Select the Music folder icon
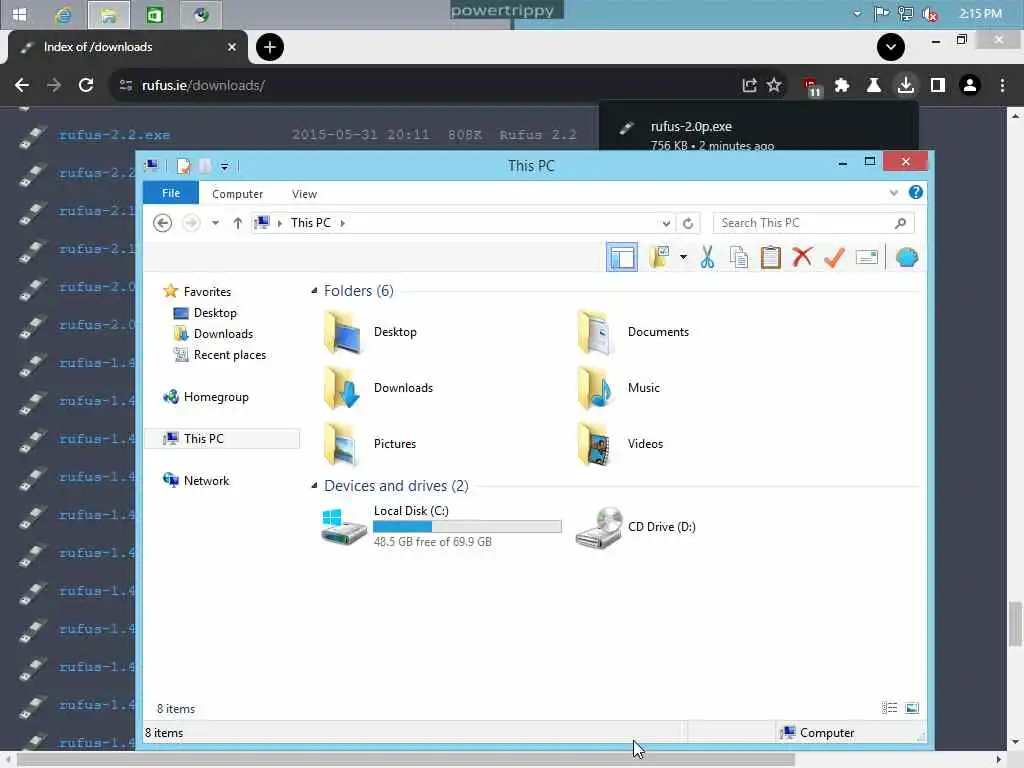The width and height of the screenshot is (1024, 768). (596, 388)
